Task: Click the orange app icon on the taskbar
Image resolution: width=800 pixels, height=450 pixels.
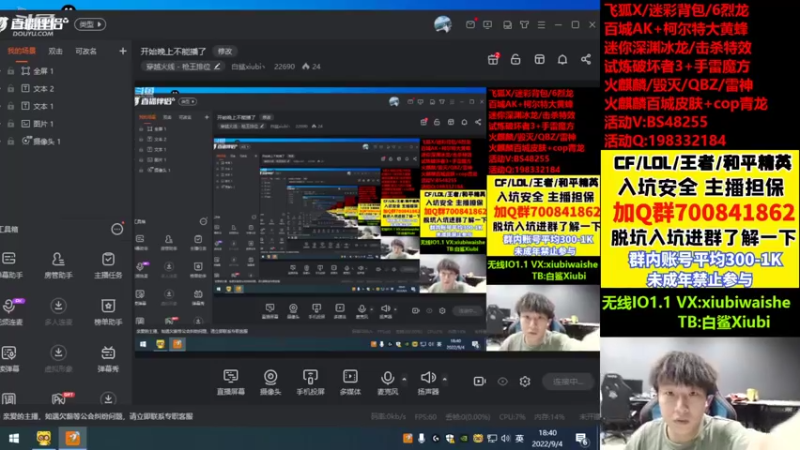Action: click(72, 438)
